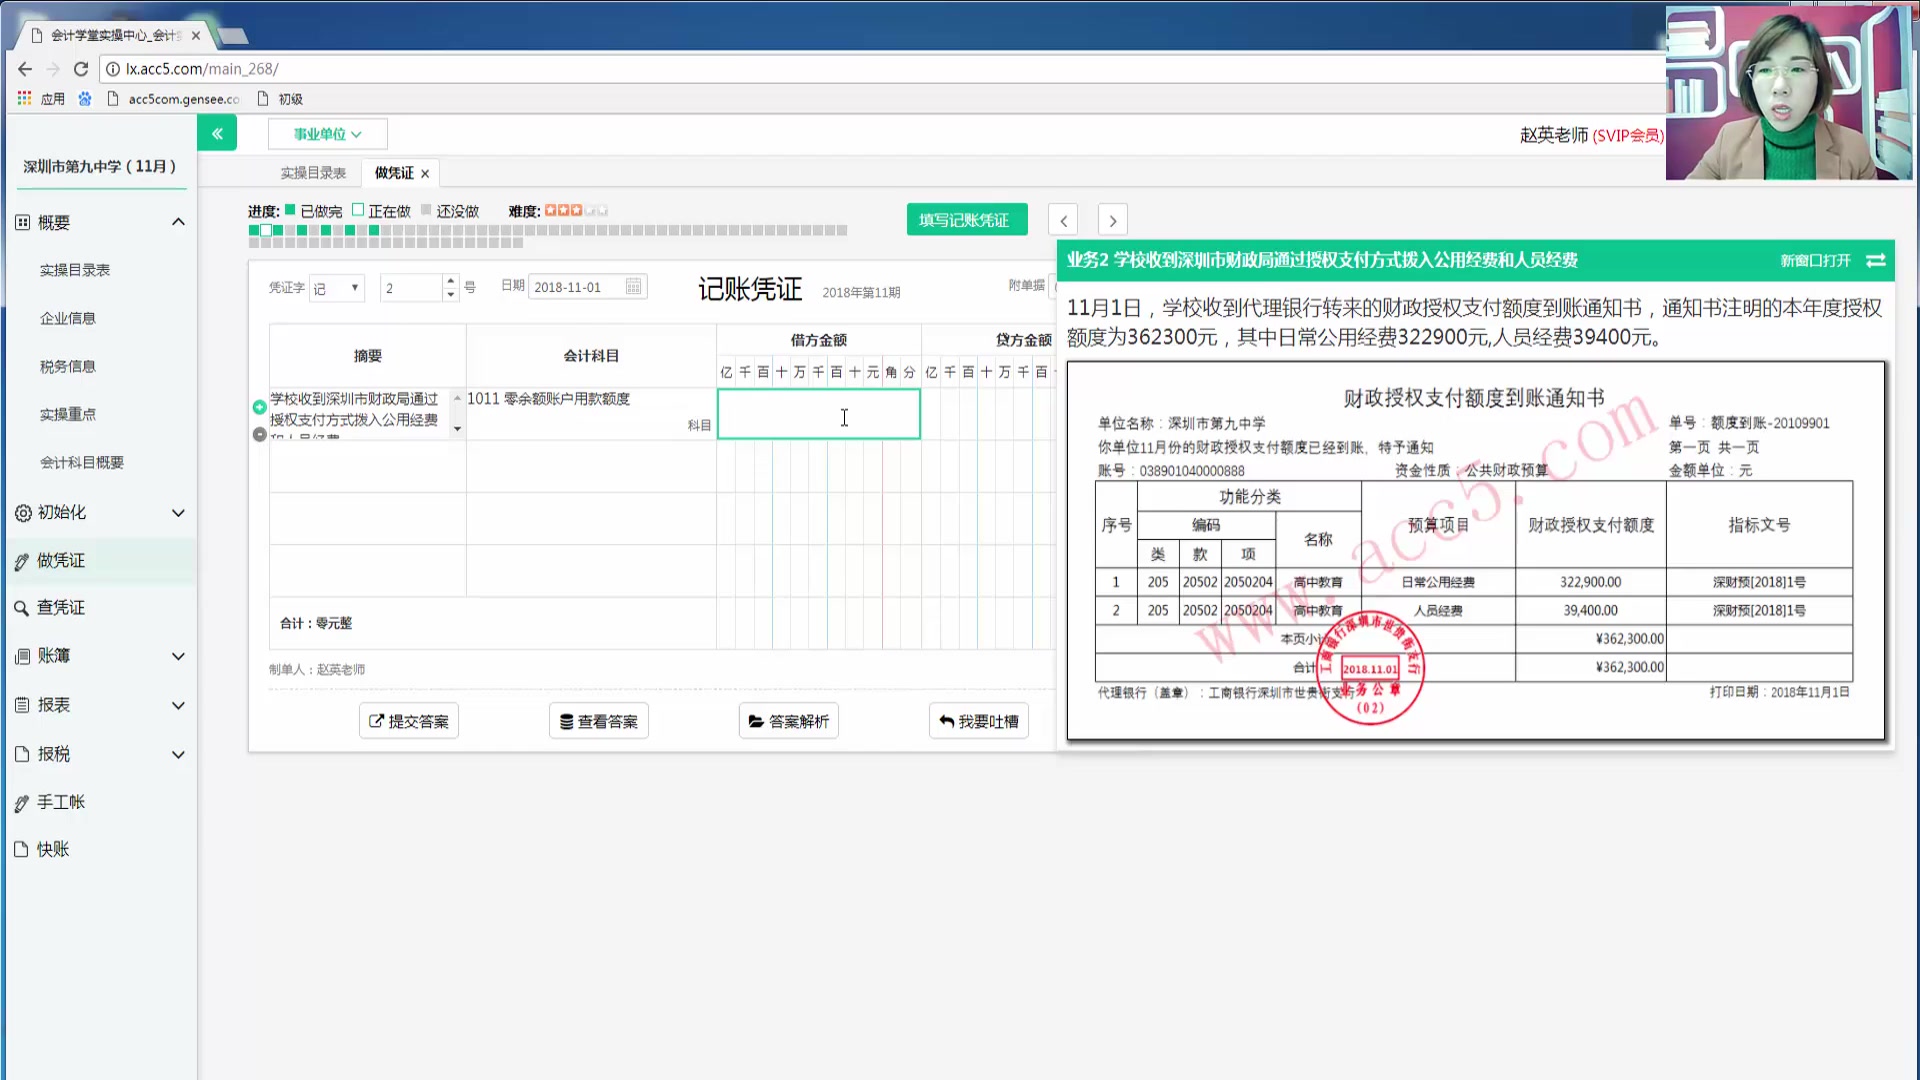Select the 手工帐 pen icon

(x=21, y=801)
